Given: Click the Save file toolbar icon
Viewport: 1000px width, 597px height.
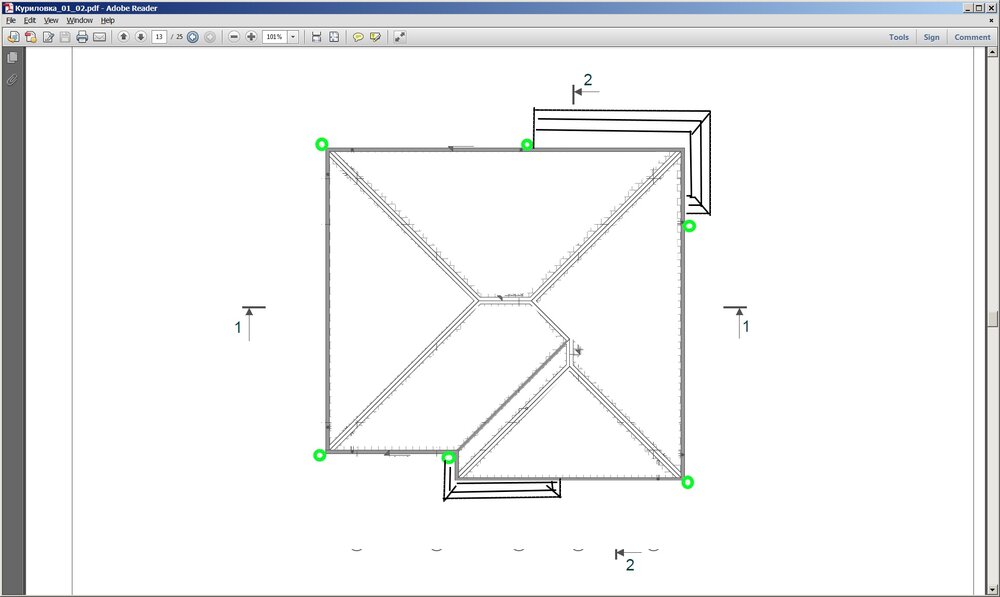Looking at the screenshot, I should click(x=65, y=37).
